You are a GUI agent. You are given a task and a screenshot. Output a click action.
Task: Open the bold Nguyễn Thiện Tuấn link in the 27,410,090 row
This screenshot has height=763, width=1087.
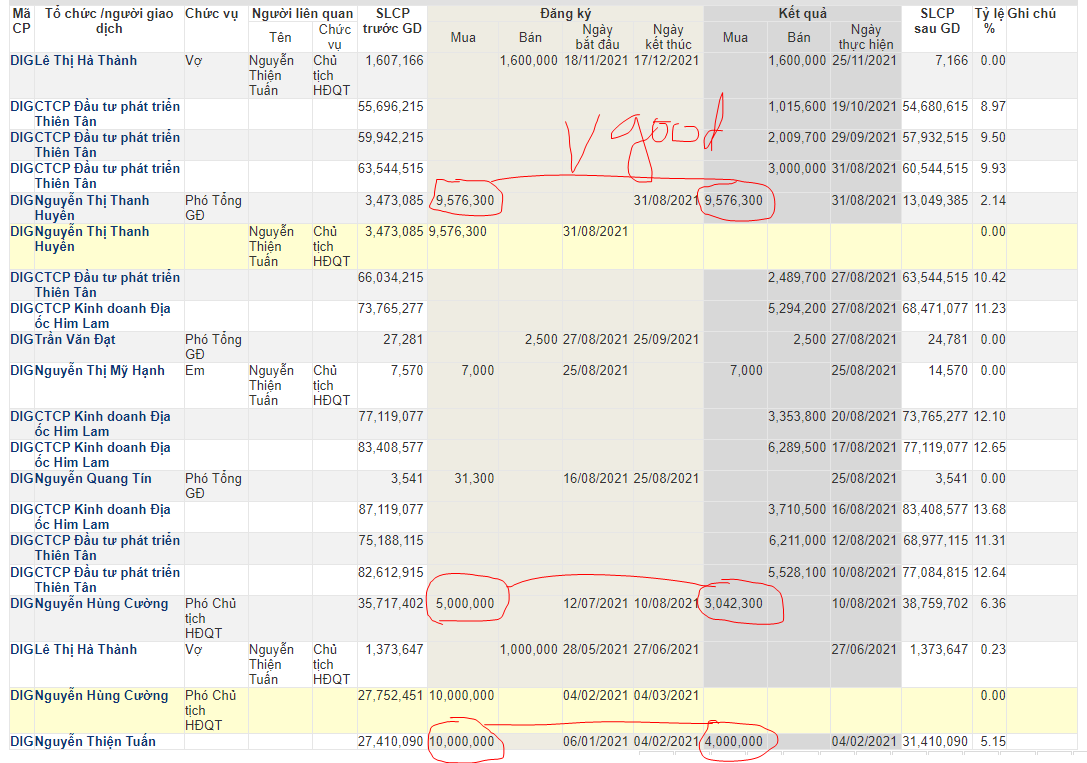pos(95,742)
